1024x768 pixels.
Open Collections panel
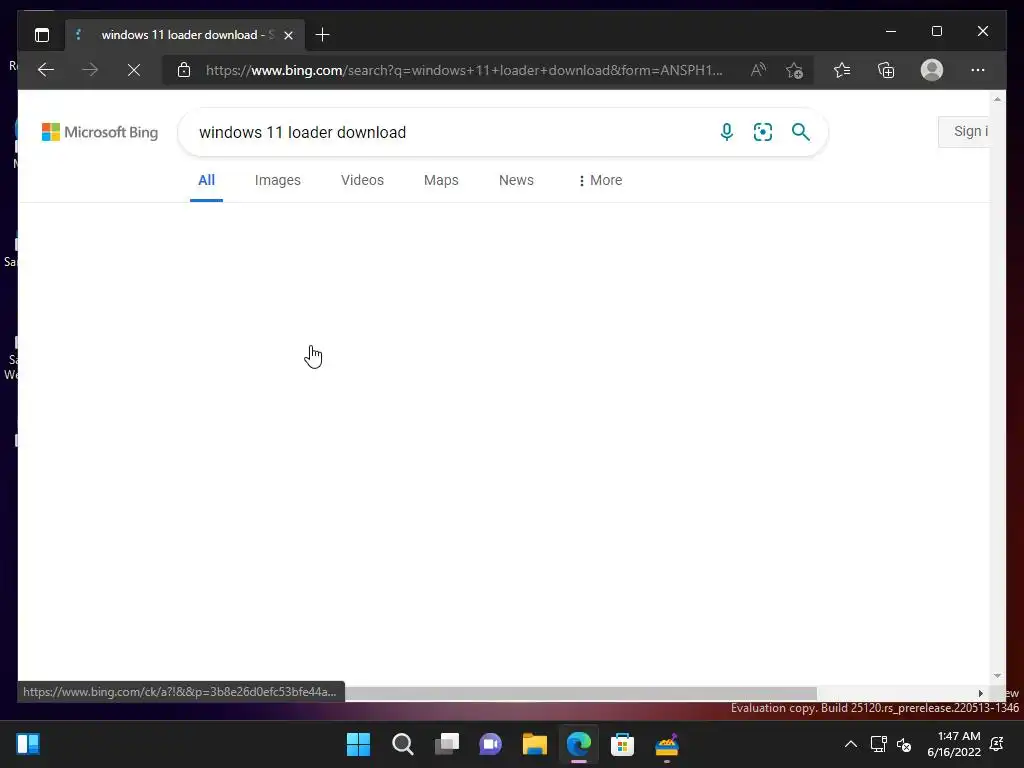point(886,70)
